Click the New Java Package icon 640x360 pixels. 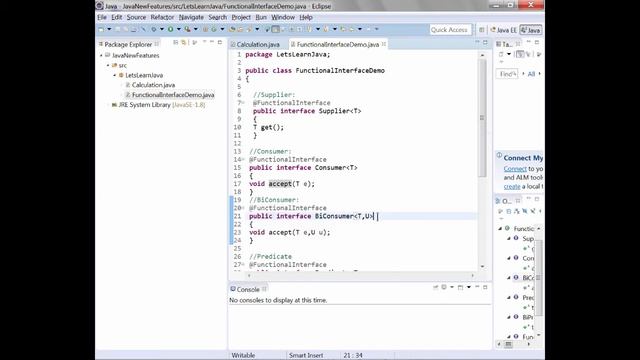[x=205, y=29]
